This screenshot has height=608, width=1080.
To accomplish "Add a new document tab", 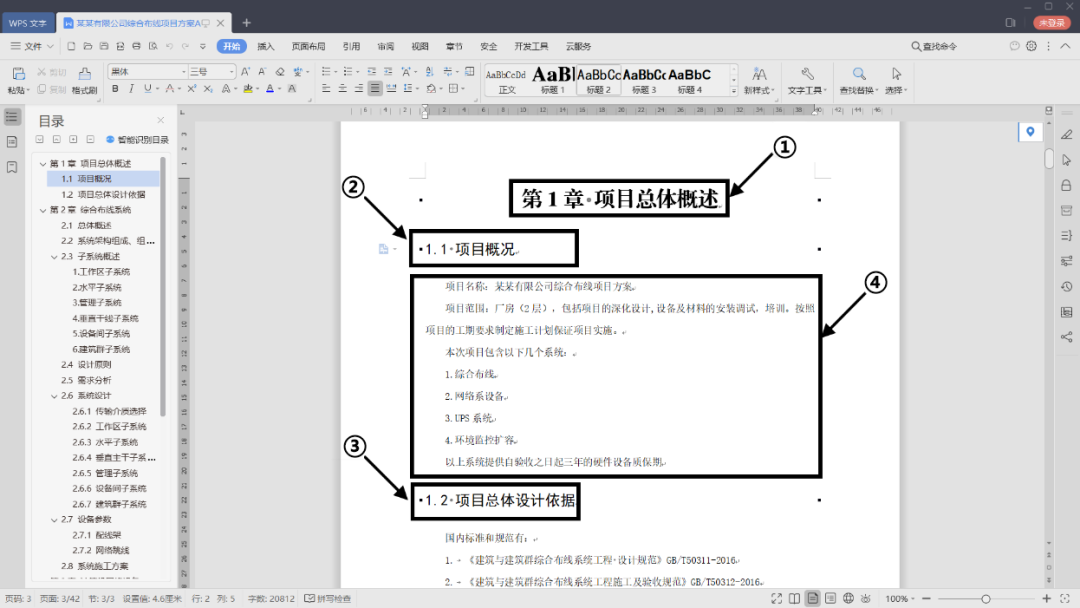I will tap(246, 23).
